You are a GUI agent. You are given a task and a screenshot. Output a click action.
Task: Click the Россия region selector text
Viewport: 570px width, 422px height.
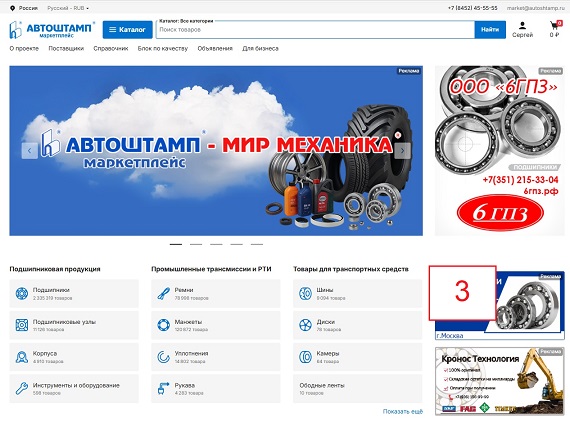pyautogui.click(x=28, y=8)
